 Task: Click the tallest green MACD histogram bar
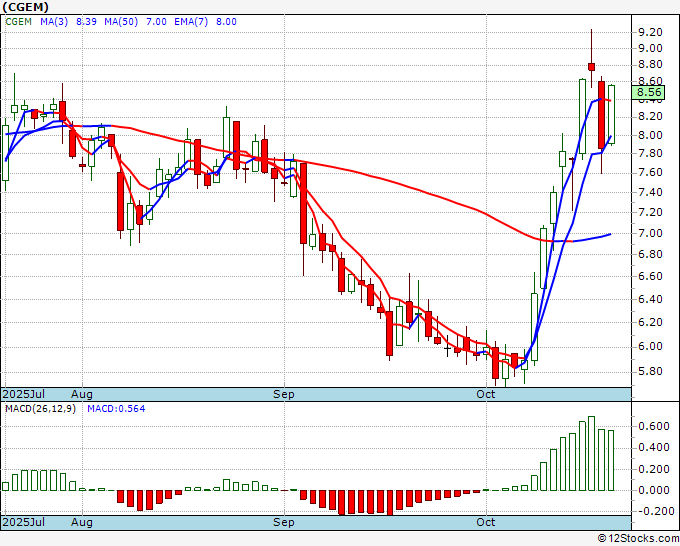click(591, 454)
